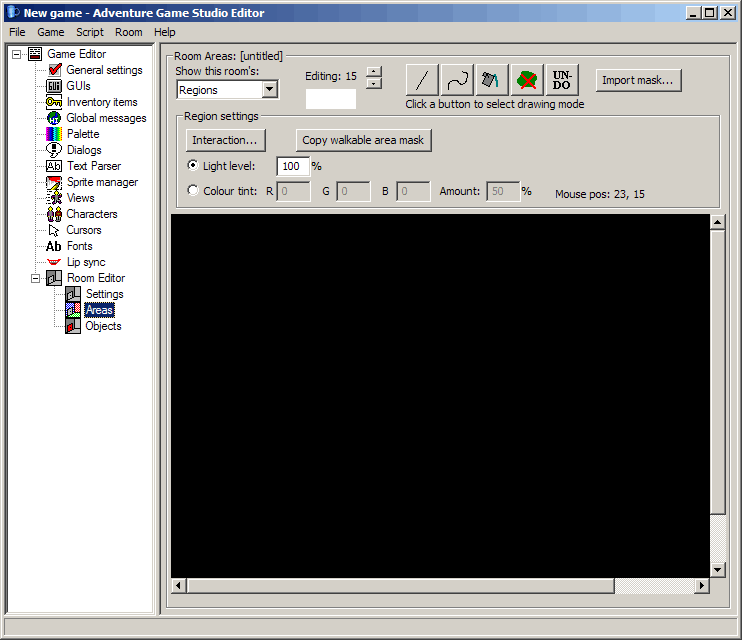The width and height of the screenshot is (742, 640).
Task: Click the white region colour swatch
Action: point(331,99)
